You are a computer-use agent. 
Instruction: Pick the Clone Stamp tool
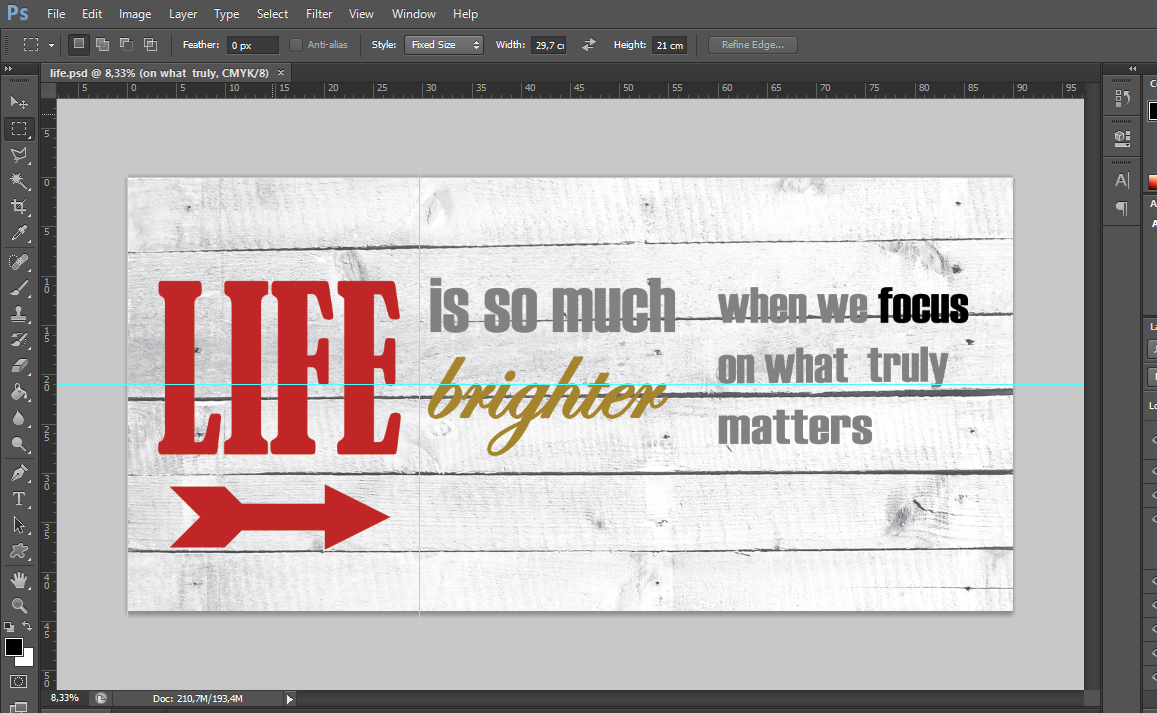click(19, 314)
